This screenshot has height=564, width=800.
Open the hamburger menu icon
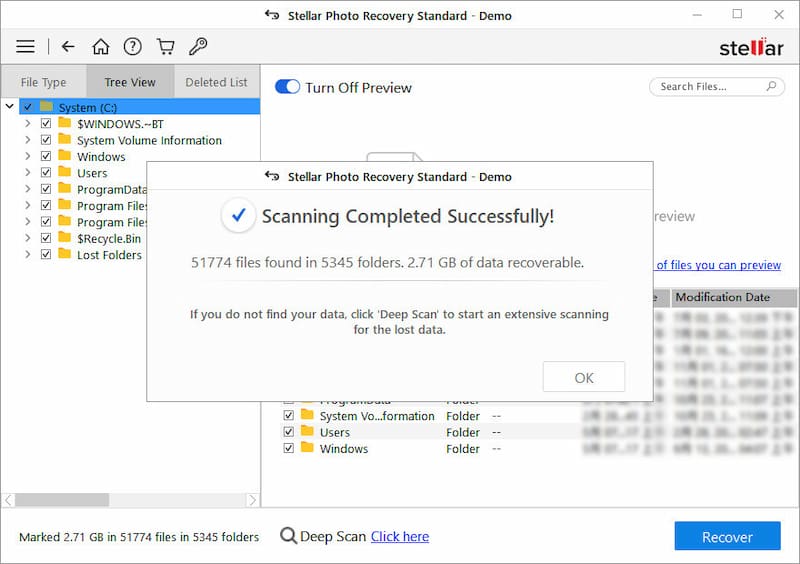(25, 47)
